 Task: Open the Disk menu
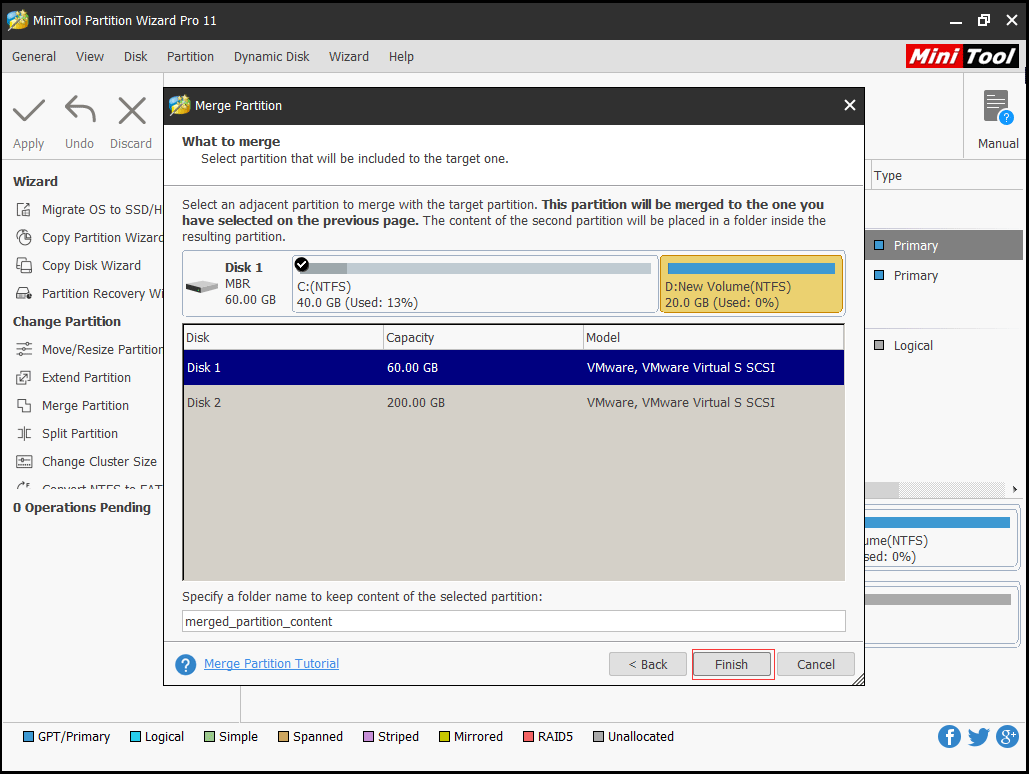tap(136, 56)
